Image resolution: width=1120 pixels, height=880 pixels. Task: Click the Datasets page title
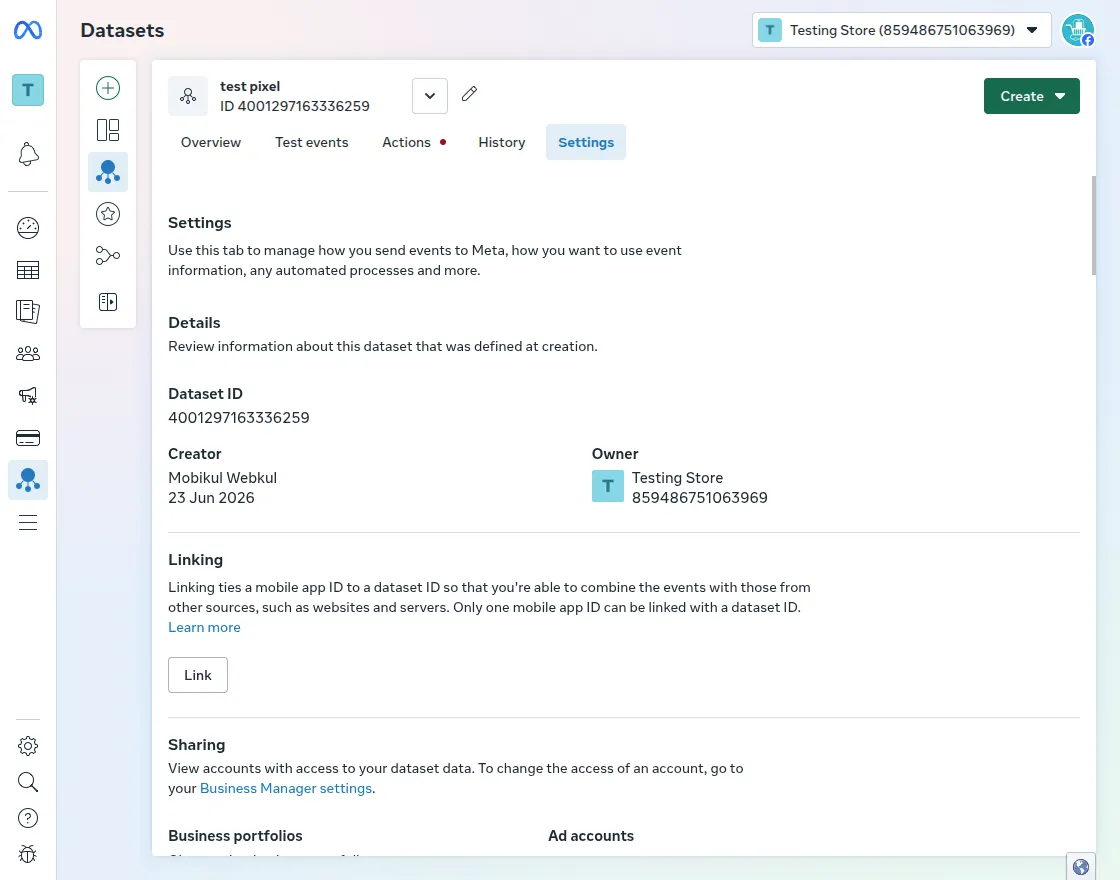pos(122,30)
